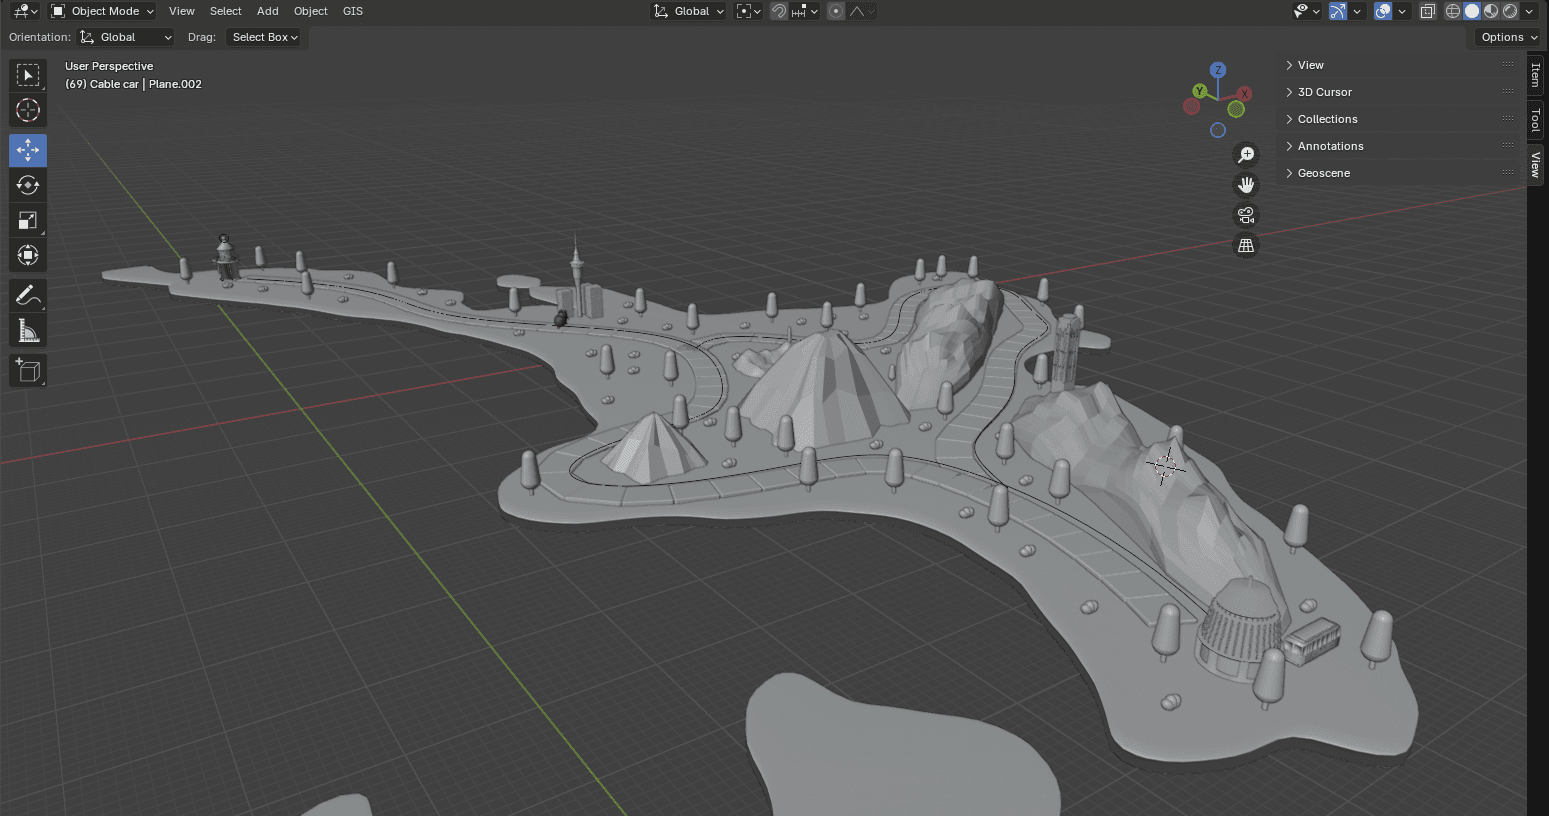Screen dimensions: 1549x816
Task: Pick the Annotate pencil tool
Action: coord(28,295)
